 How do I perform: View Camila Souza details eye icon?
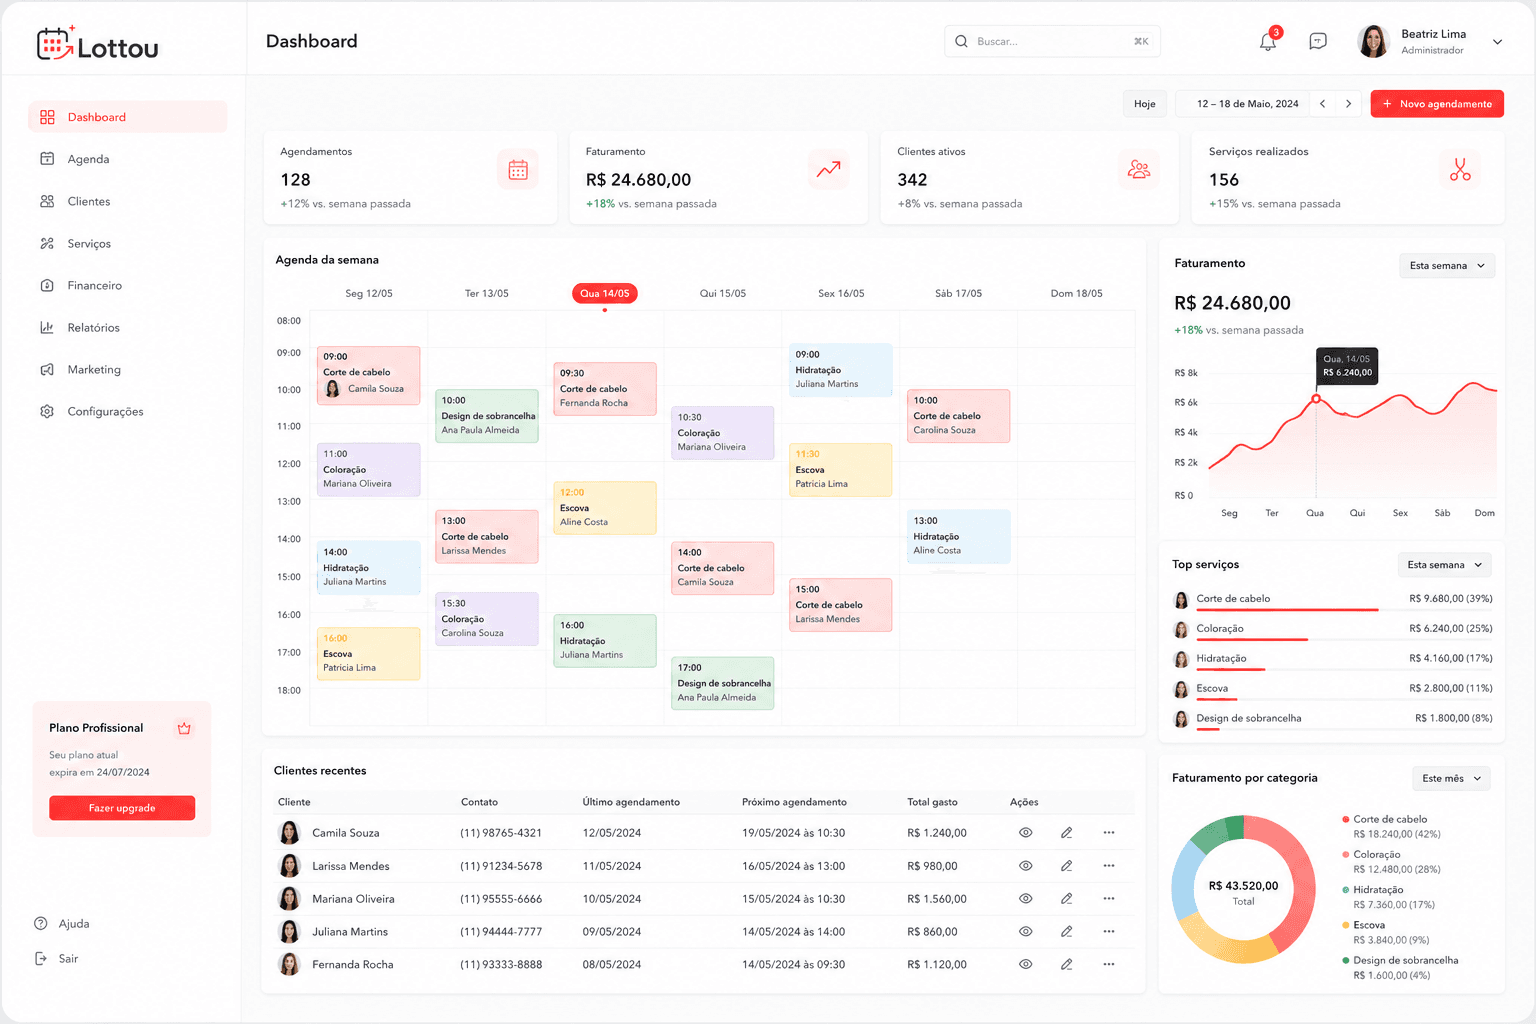pyautogui.click(x=1026, y=833)
